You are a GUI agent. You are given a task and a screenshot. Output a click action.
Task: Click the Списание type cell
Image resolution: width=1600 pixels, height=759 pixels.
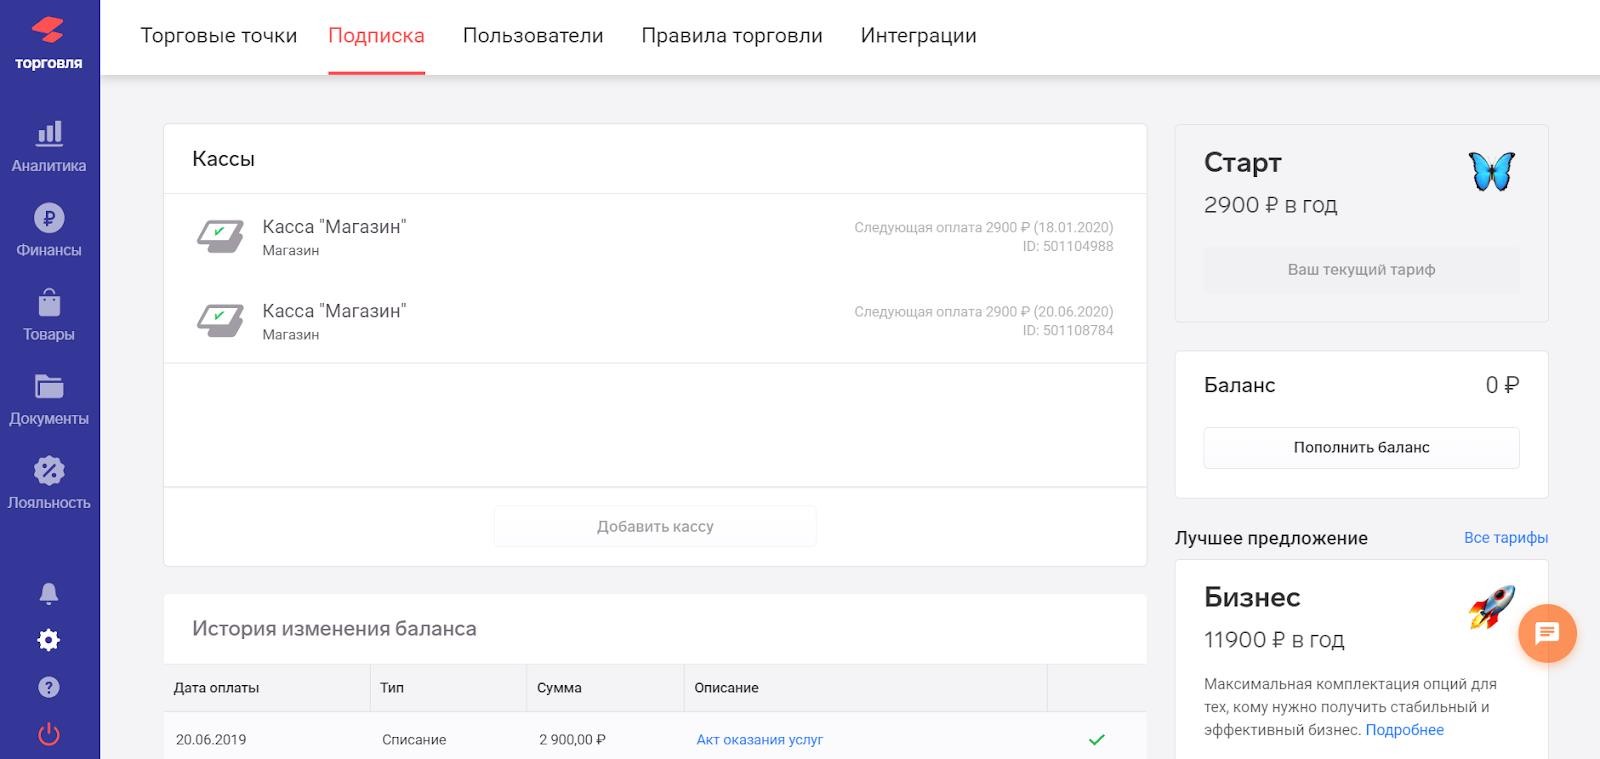coord(414,740)
